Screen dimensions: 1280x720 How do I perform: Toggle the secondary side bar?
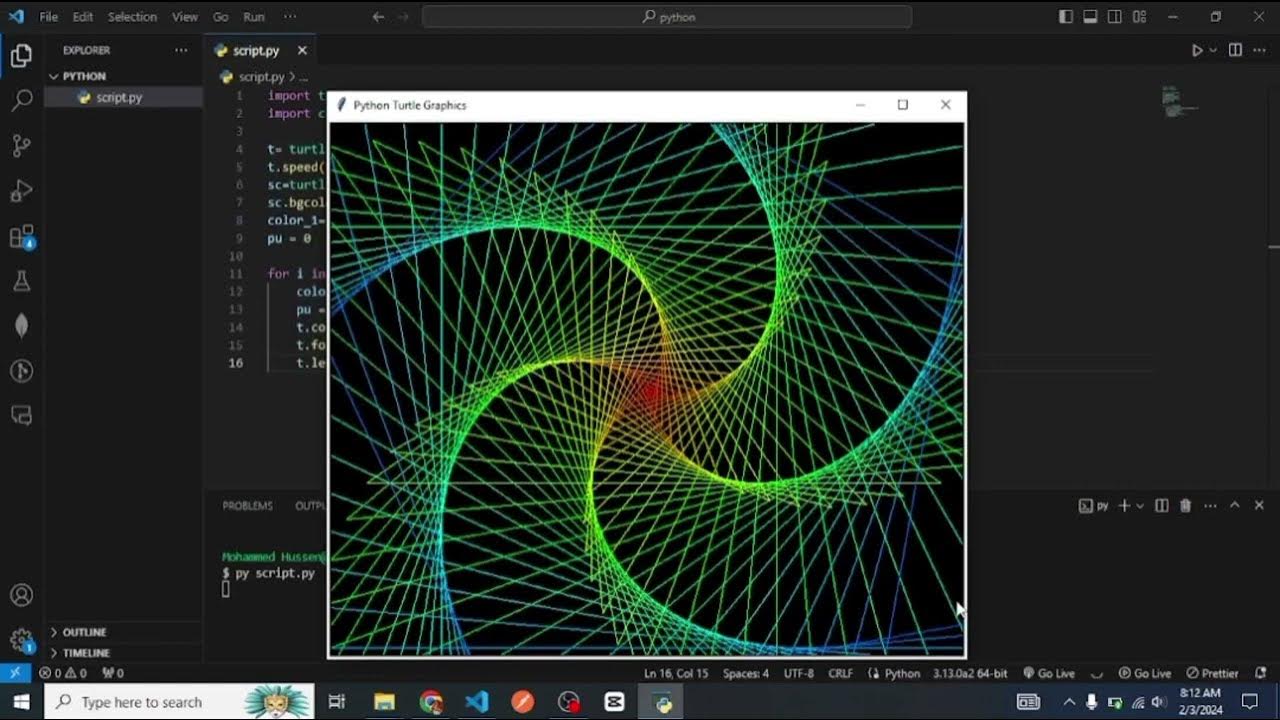coord(1115,17)
